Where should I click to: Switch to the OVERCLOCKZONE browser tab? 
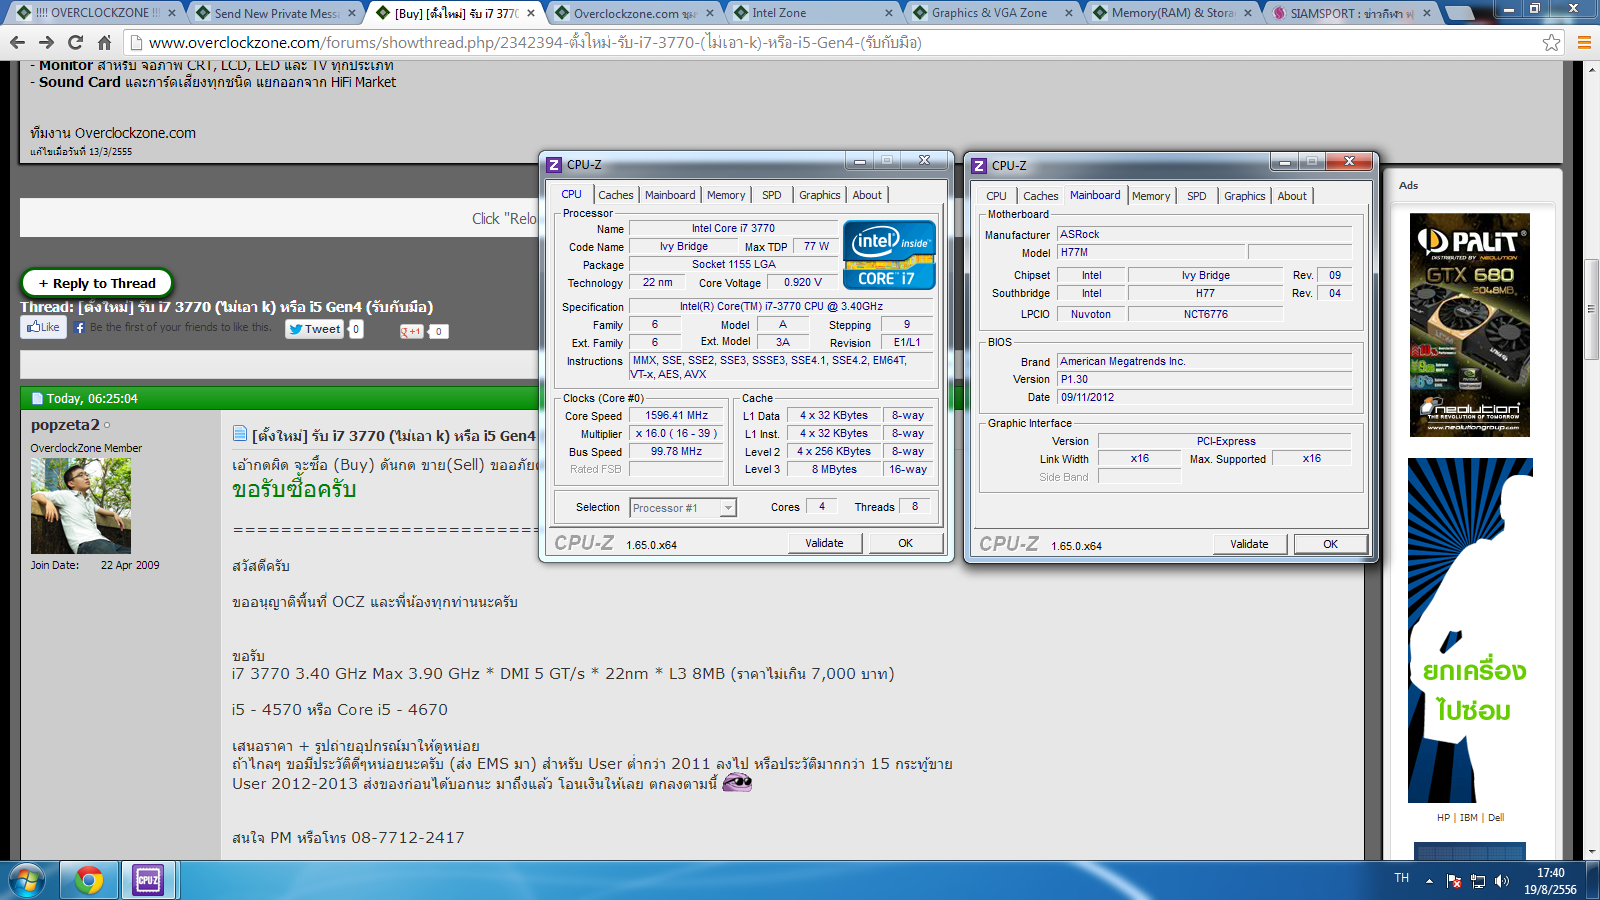click(x=96, y=13)
